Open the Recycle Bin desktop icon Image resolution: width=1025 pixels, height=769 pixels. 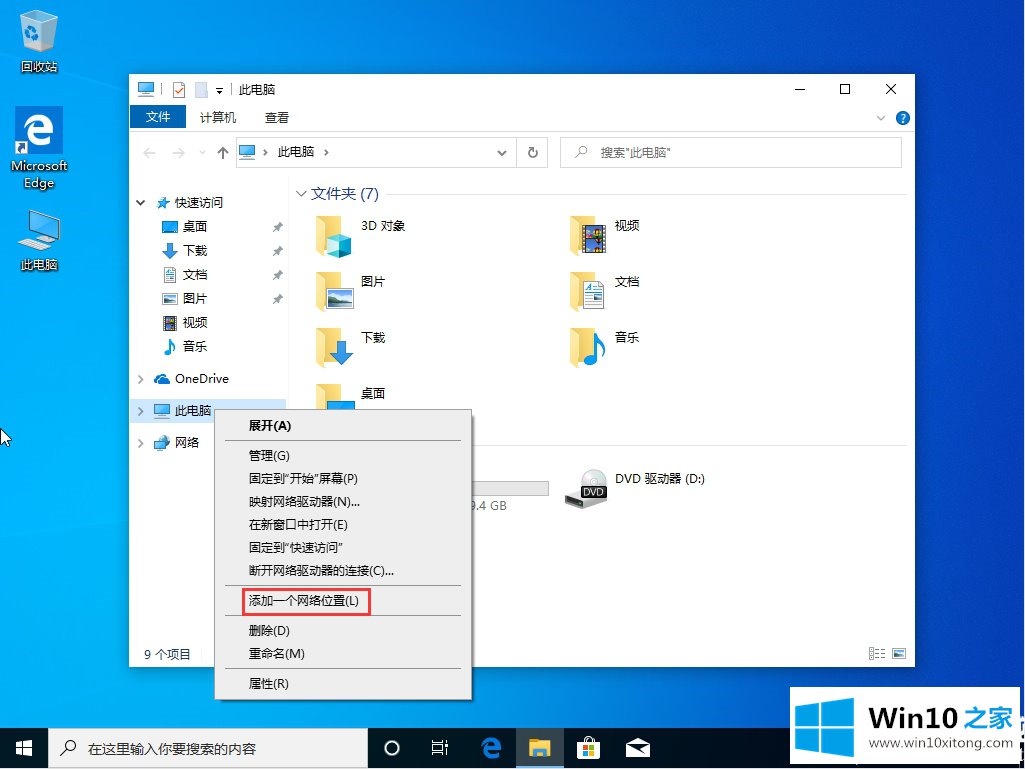tap(39, 41)
